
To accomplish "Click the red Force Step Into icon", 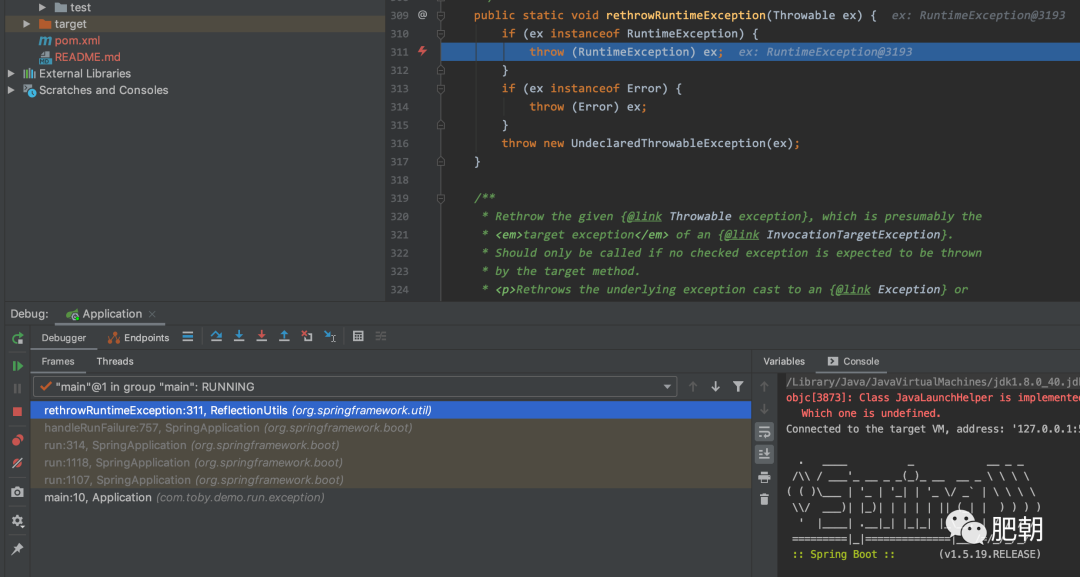I will tap(262, 337).
